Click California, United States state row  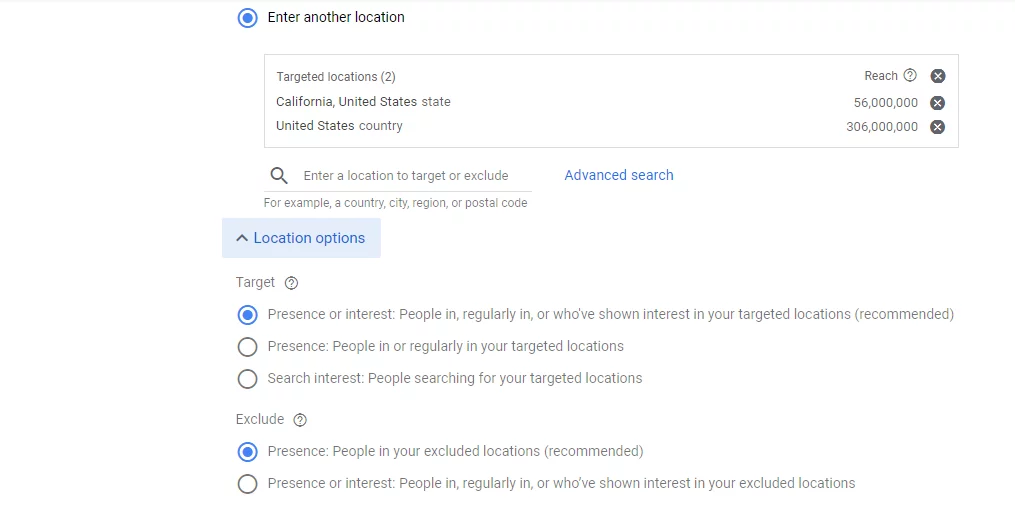[610, 102]
